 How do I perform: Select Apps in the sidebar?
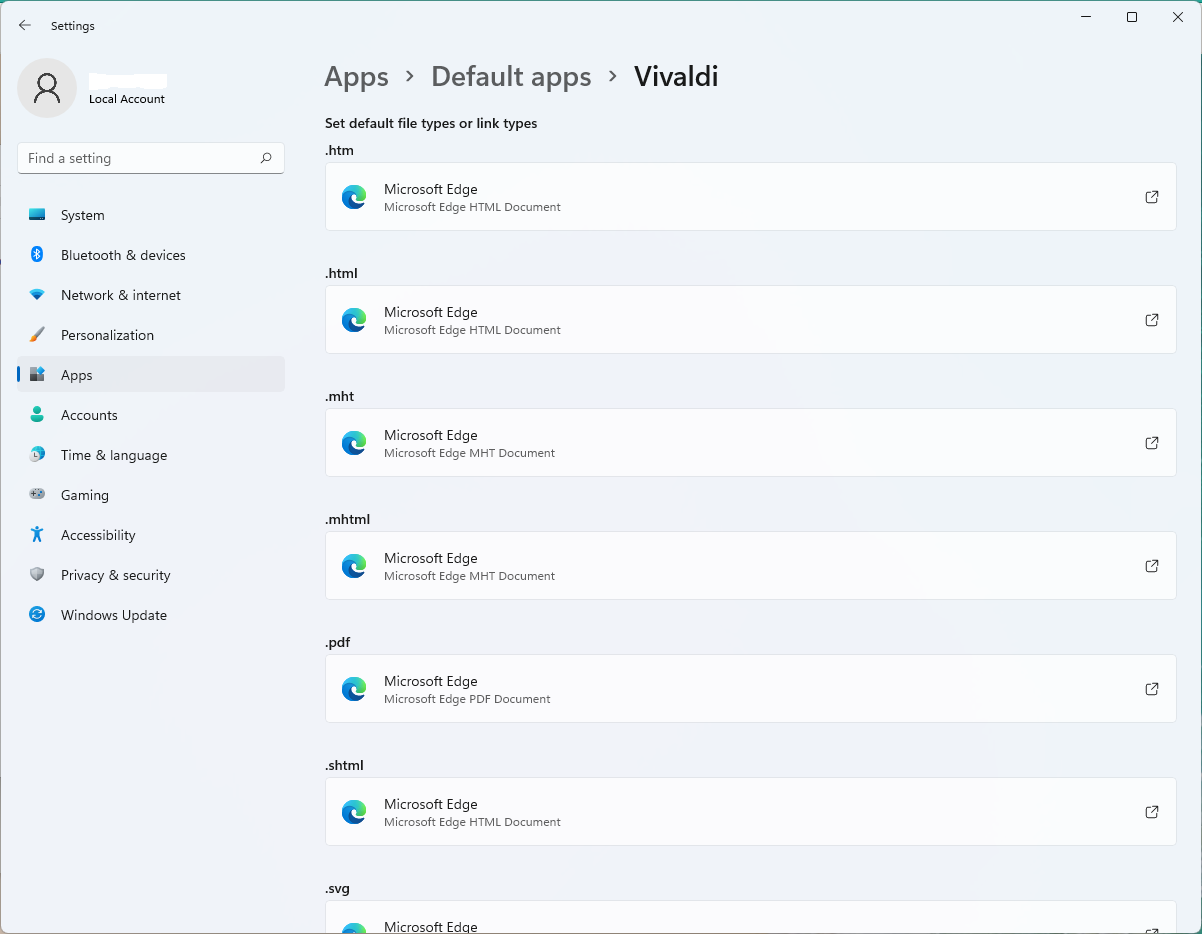point(151,375)
